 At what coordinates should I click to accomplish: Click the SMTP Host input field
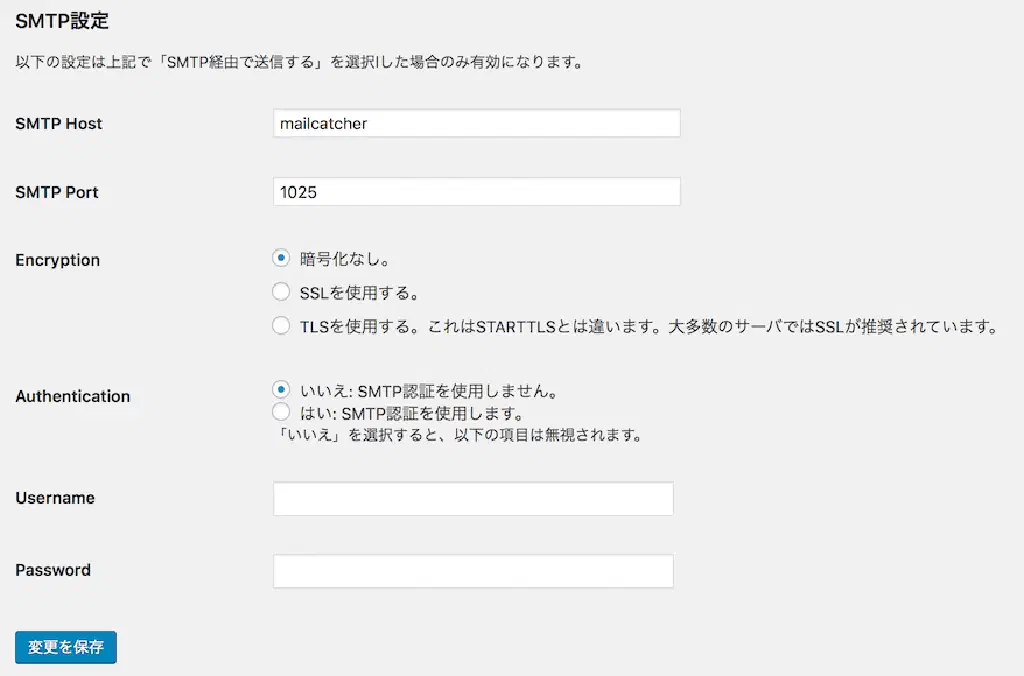(x=476, y=124)
